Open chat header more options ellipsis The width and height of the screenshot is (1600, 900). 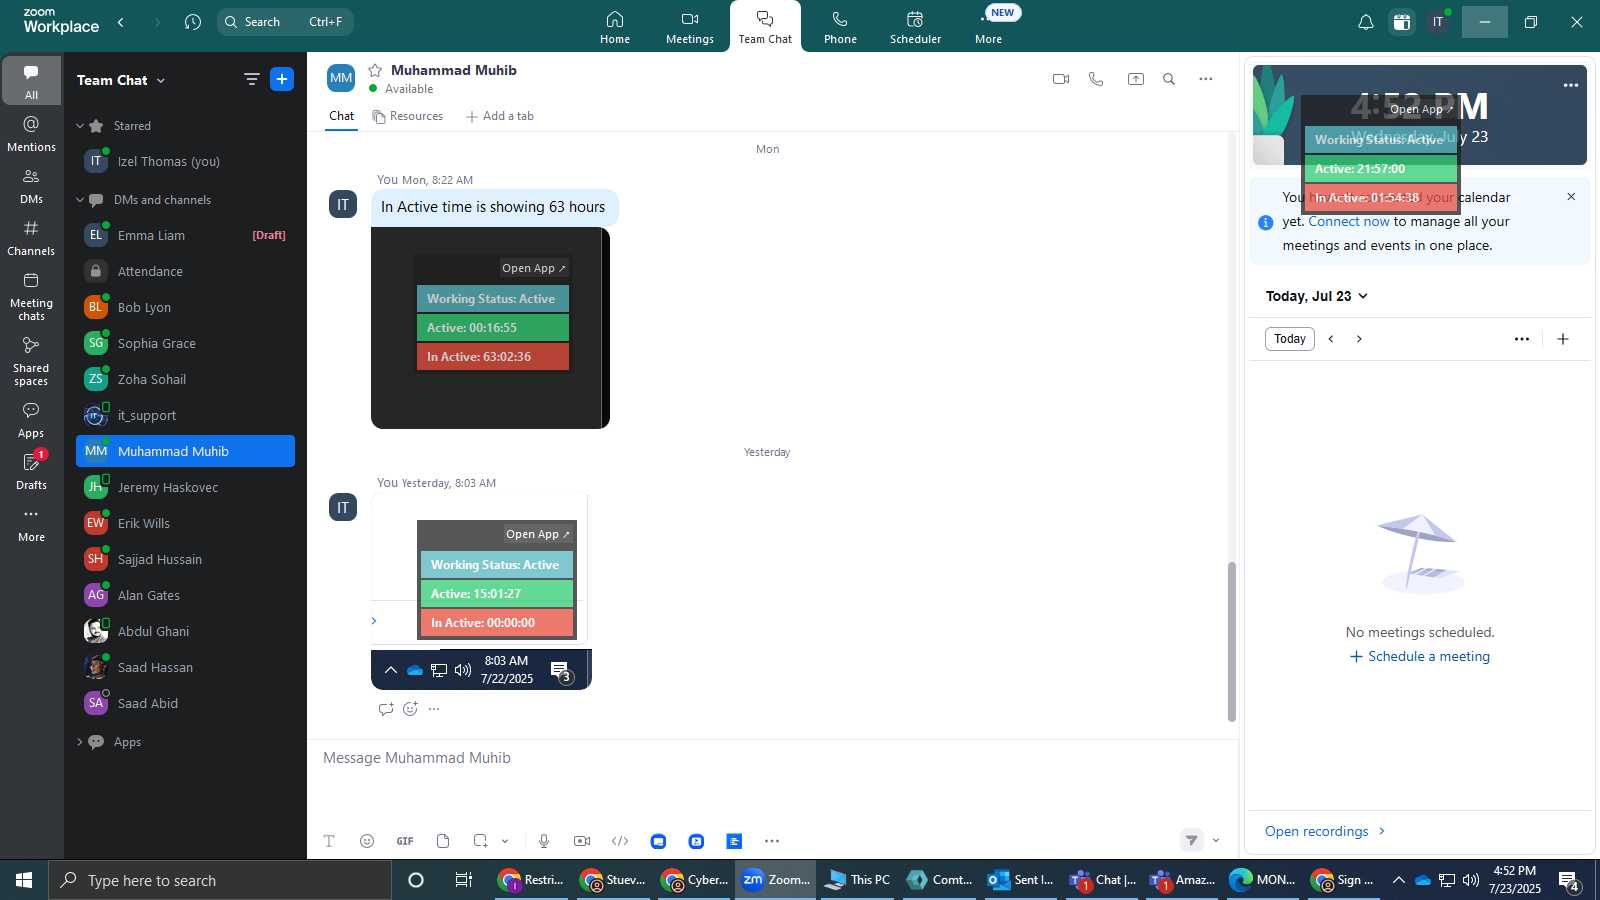1206,79
